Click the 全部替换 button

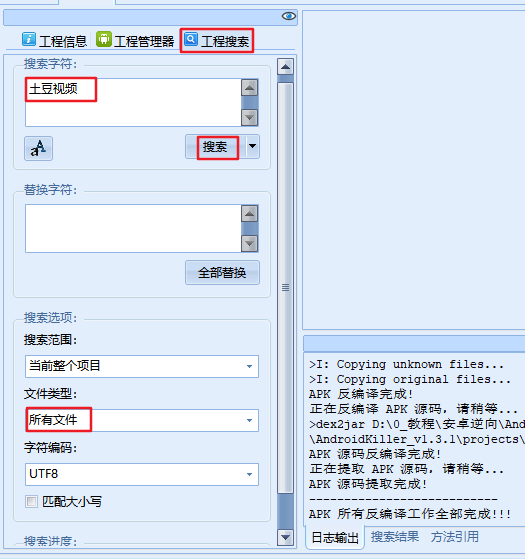pos(222,273)
